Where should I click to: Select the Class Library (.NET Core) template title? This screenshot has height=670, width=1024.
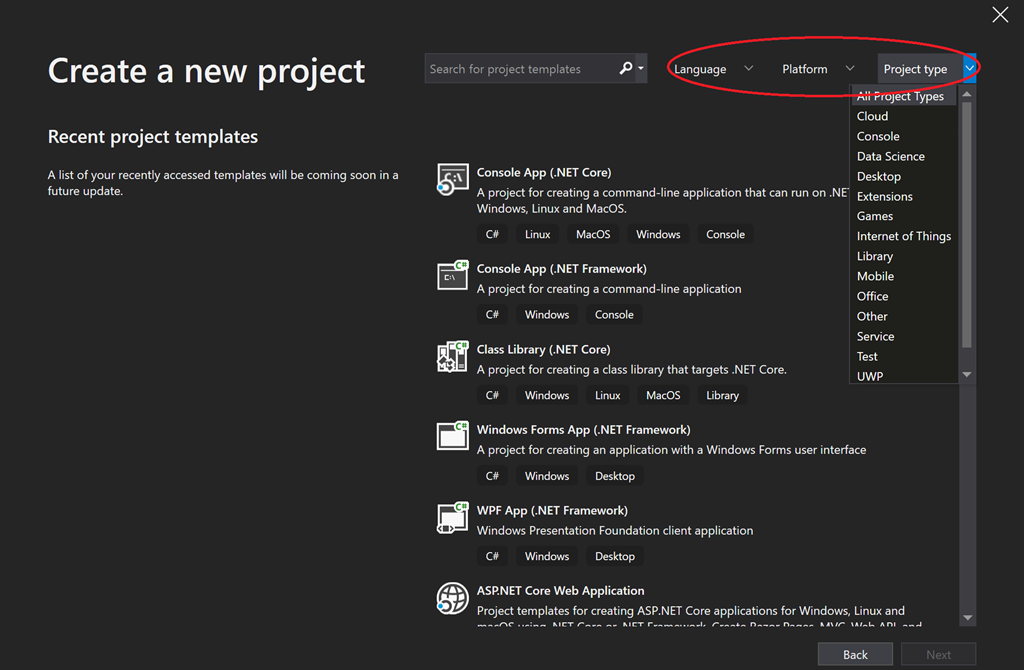click(543, 349)
